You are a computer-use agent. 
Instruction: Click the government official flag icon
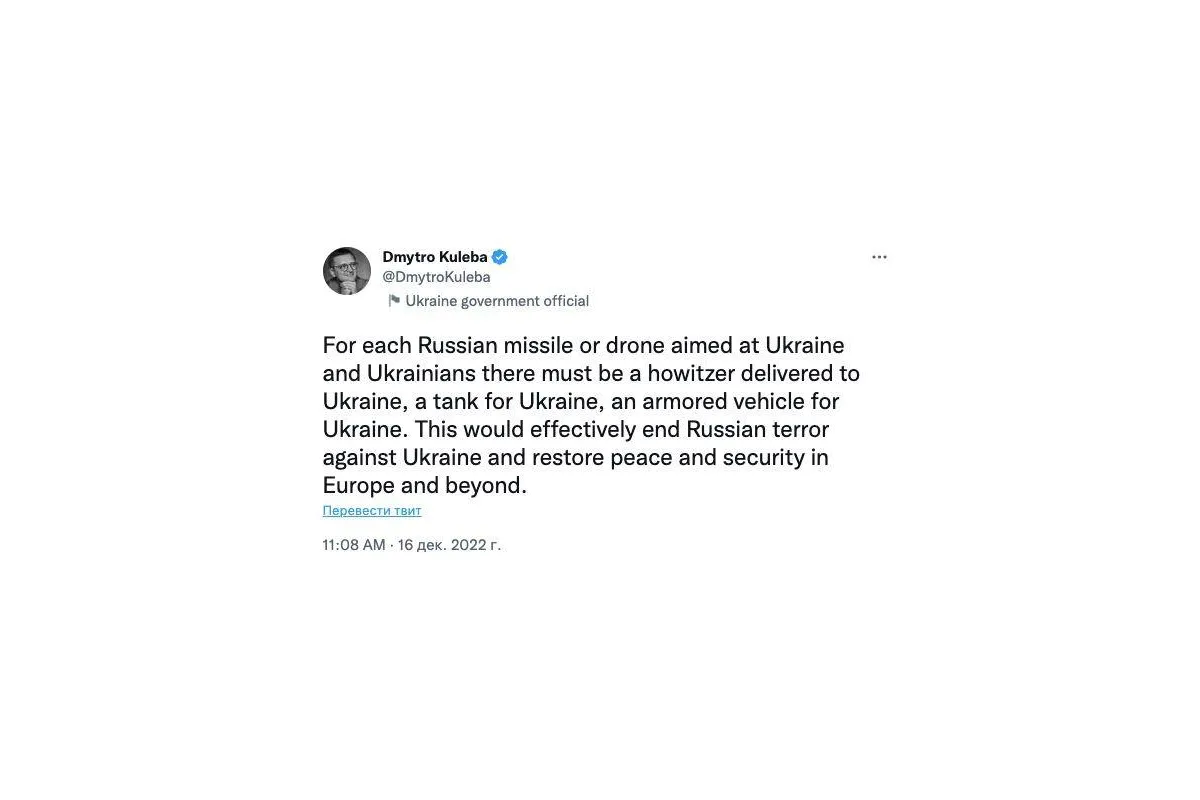(394, 301)
